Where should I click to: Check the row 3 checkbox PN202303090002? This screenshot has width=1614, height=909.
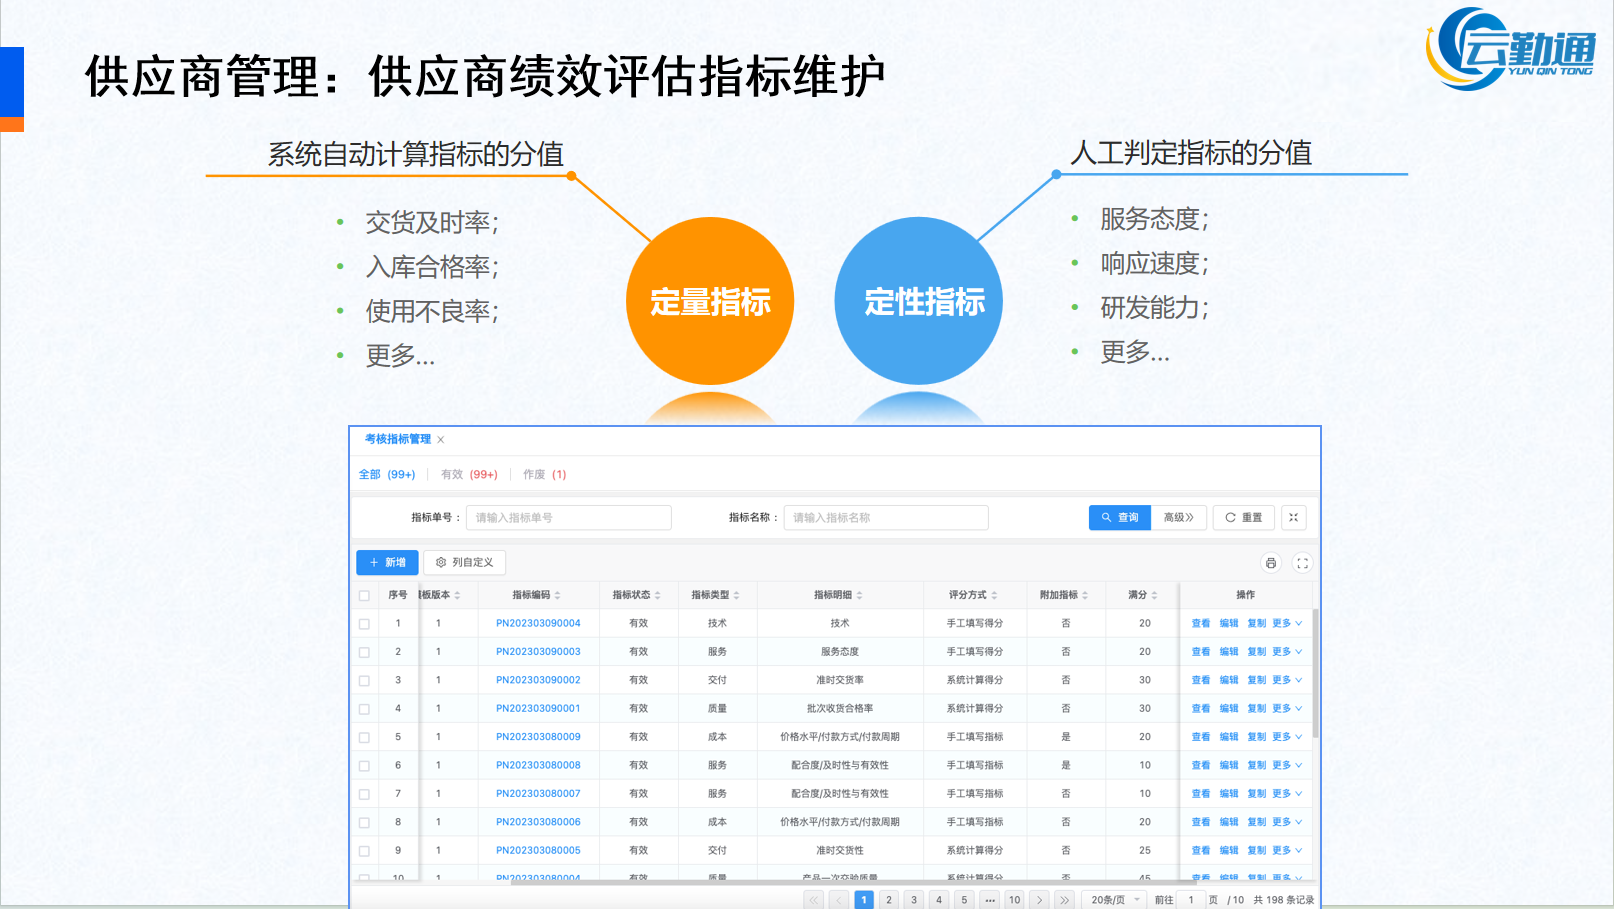pyautogui.click(x=364, y=680)
